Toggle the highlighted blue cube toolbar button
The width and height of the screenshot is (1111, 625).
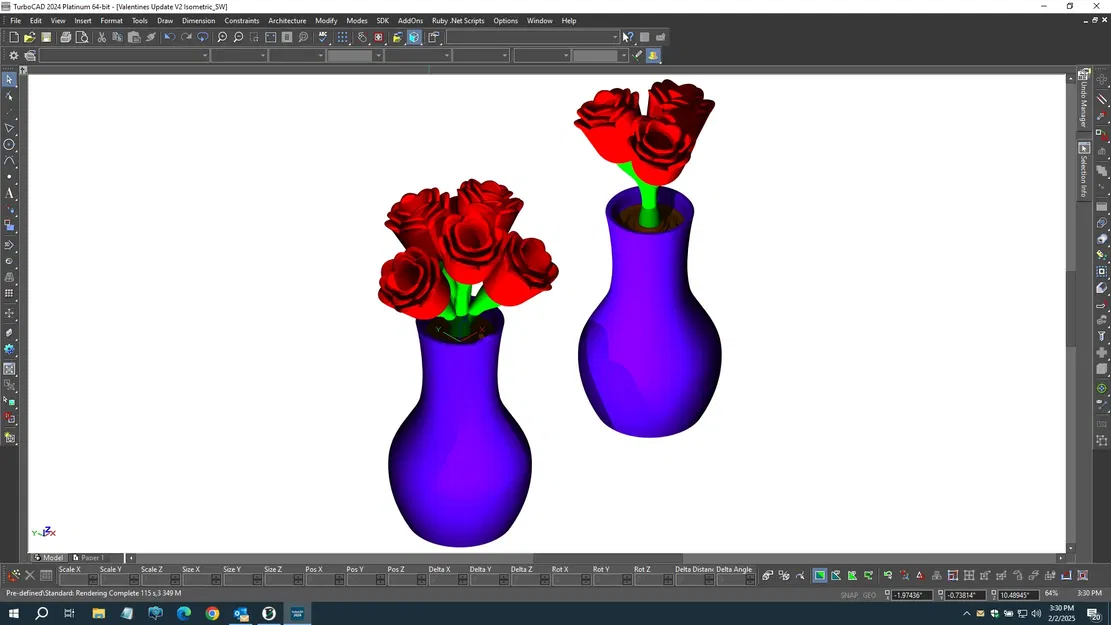click(413, 37)
